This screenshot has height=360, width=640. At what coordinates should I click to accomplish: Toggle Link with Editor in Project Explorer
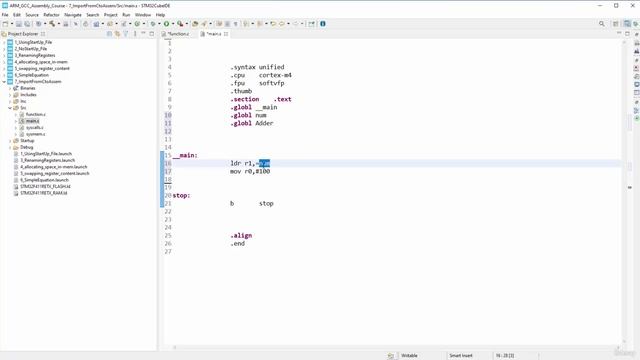(118, 34)
